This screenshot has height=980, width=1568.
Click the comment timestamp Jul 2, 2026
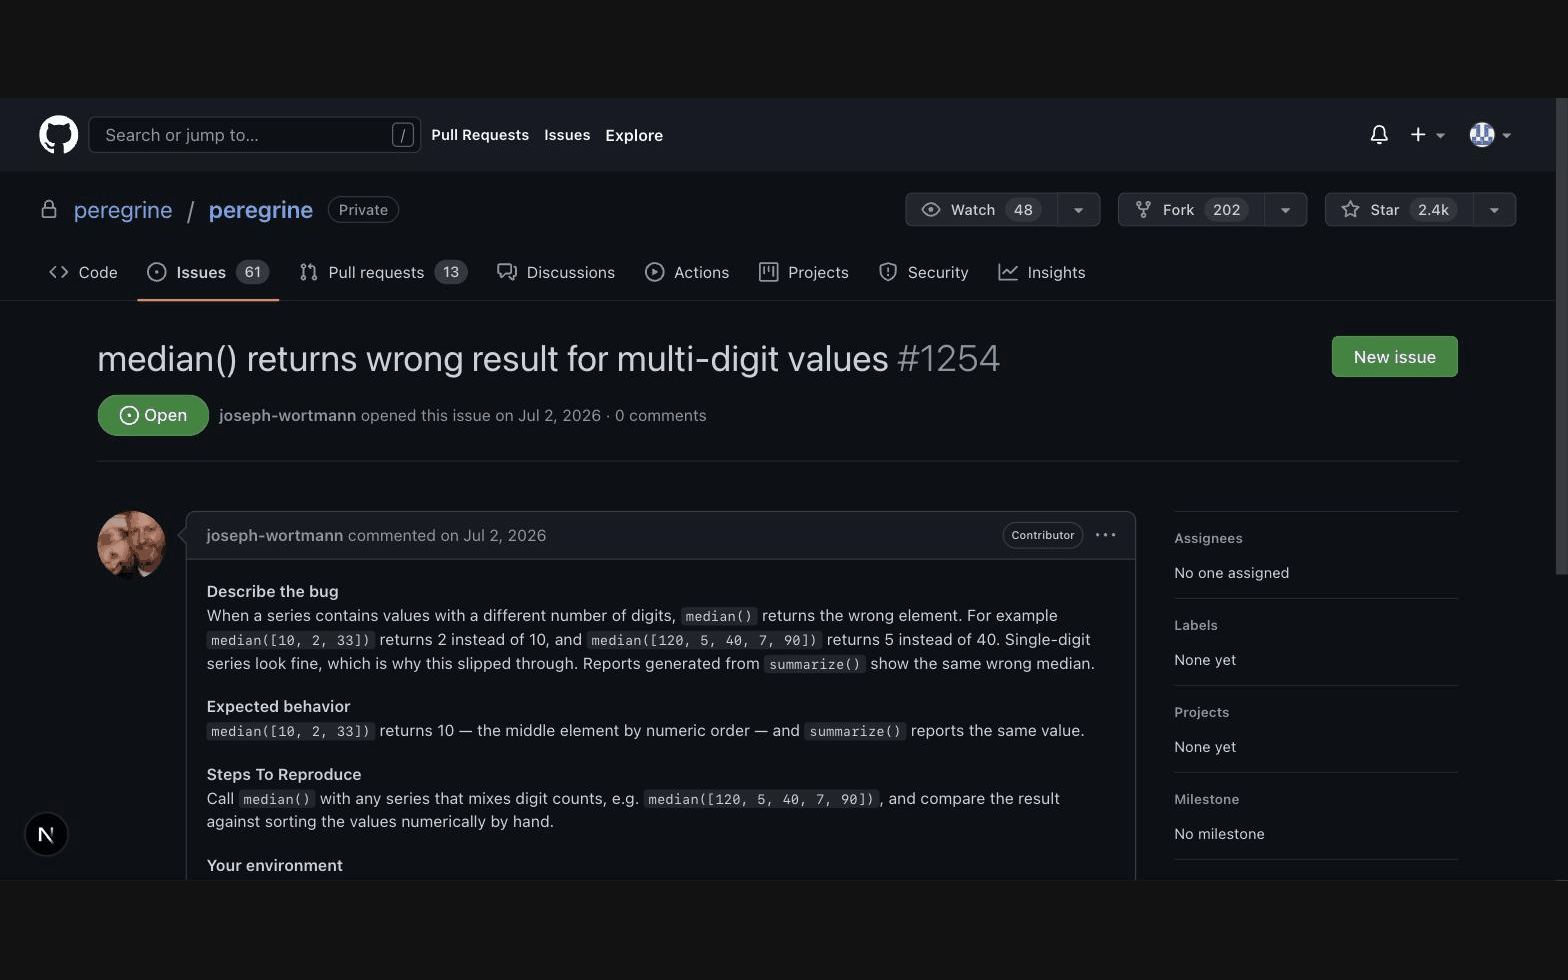pos(504,535)
